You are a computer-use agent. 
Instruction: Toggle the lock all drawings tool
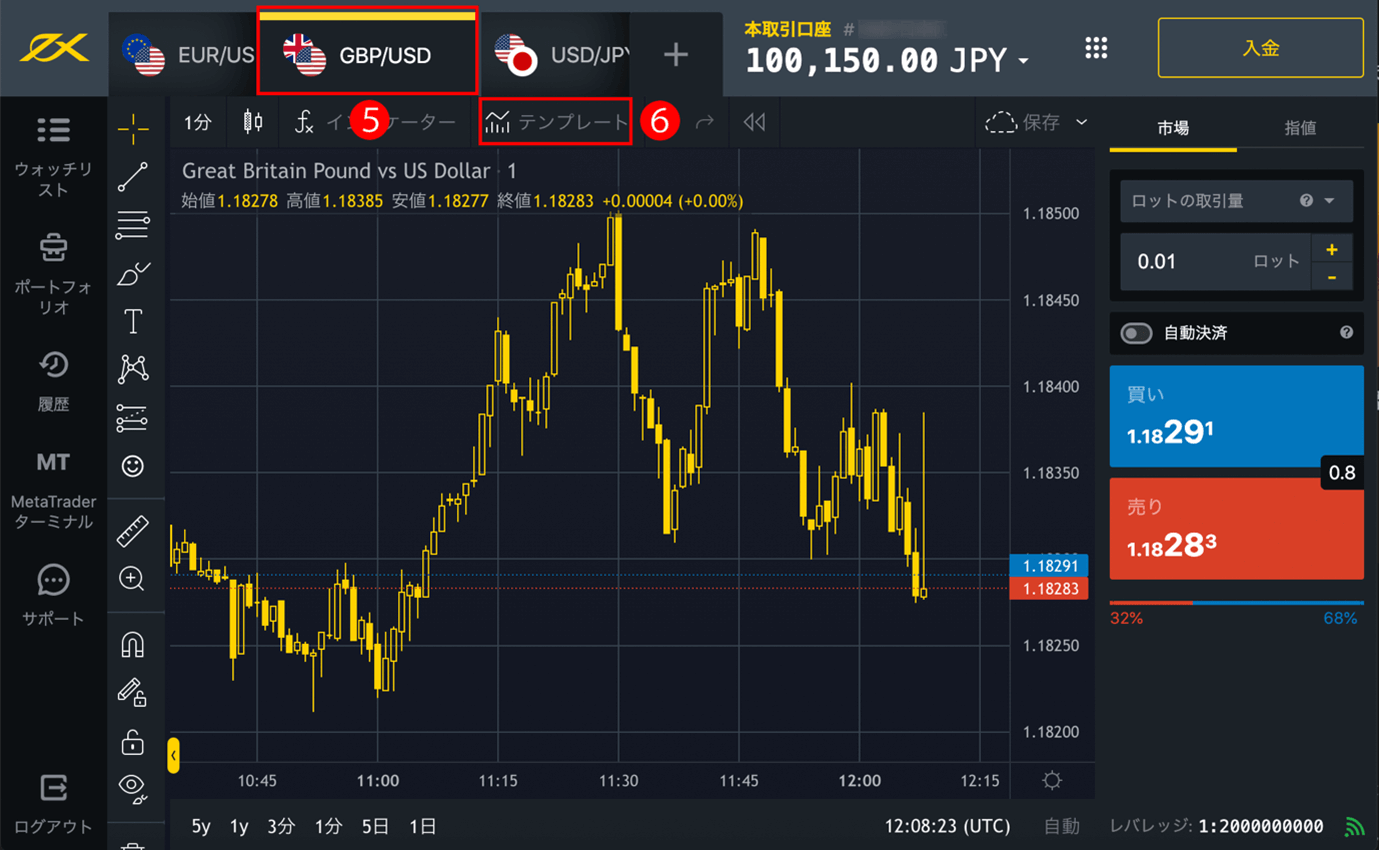[132, 742]
